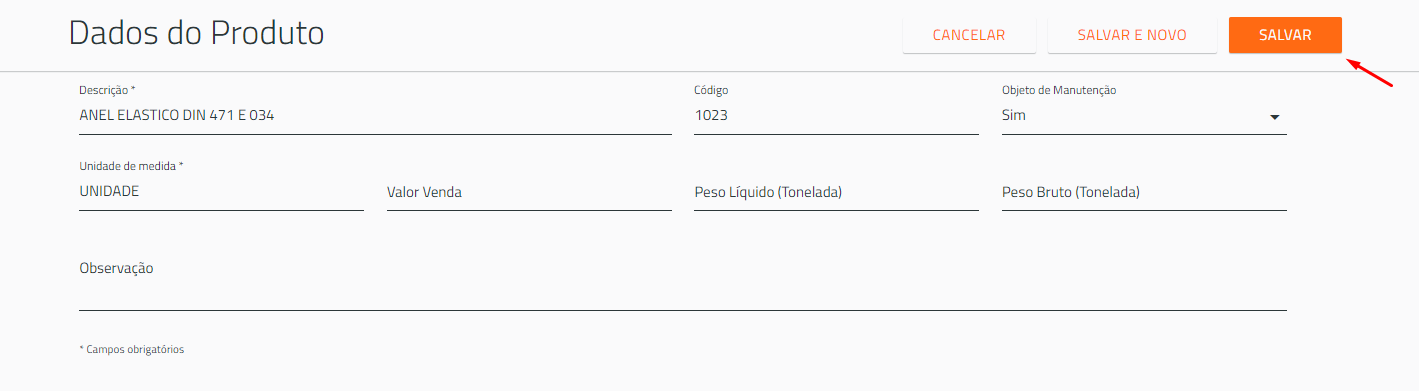Focus the description text ANEL ELASTICO DIN 471 E 034
1419x391 pixels.
click(177, 115)
